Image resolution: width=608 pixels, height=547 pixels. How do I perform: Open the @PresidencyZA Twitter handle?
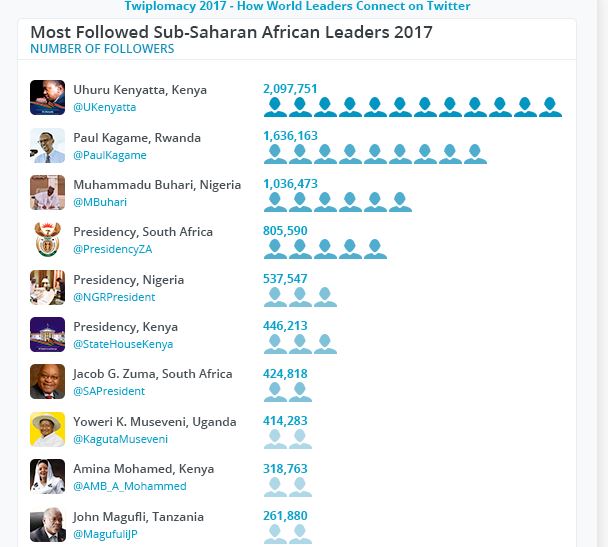112,249
